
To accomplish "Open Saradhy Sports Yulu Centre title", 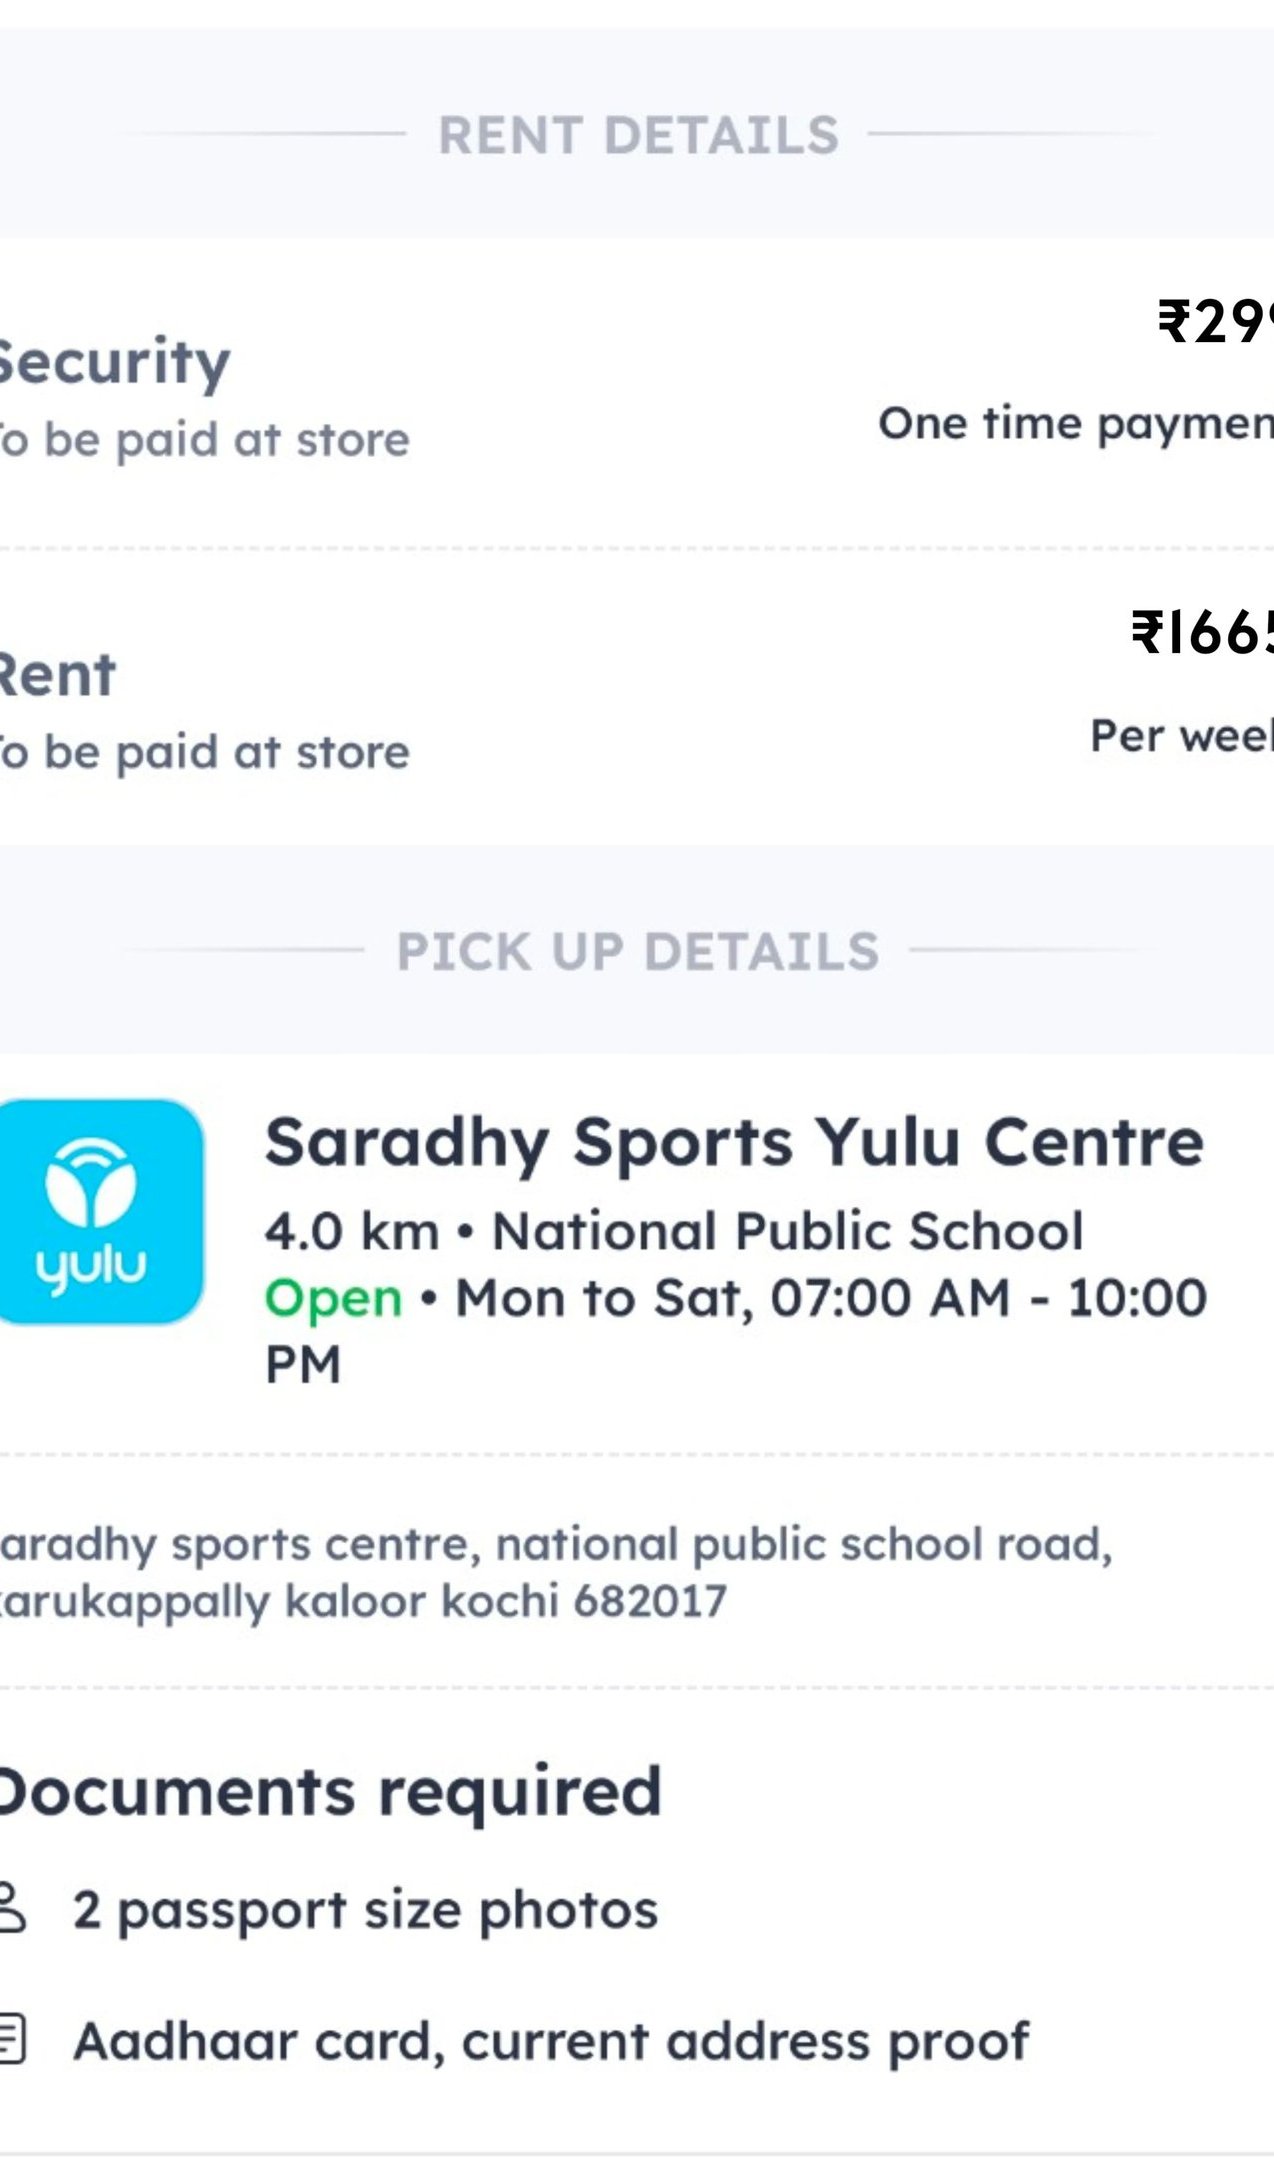I will click(734, 1141).
